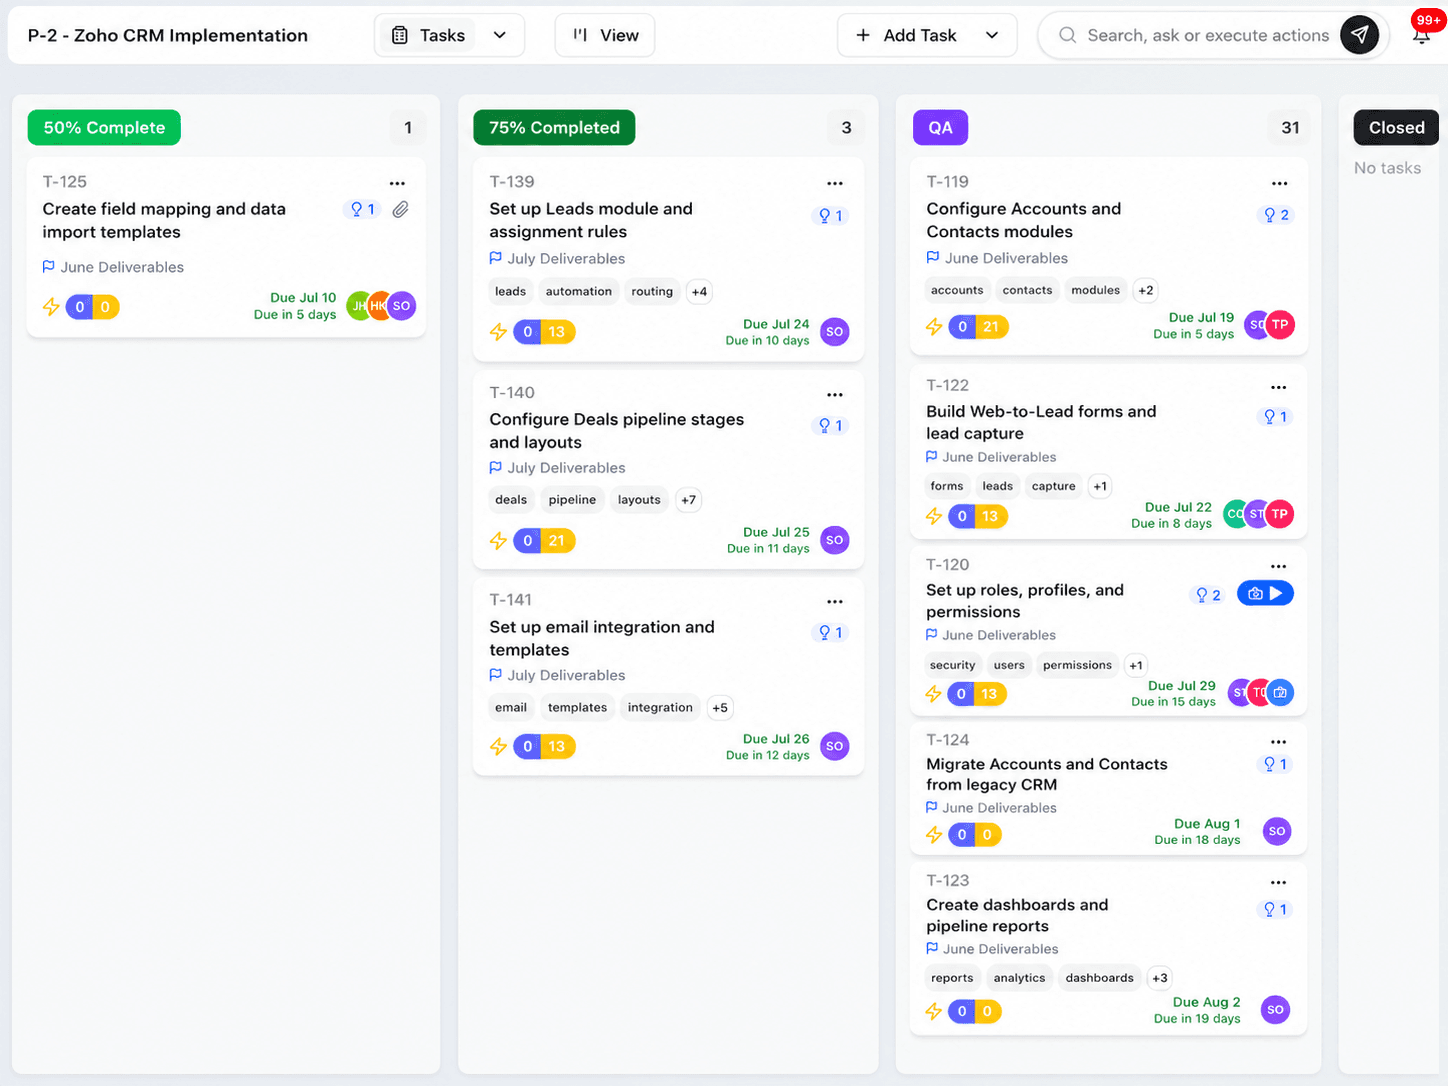
Task: Click project title P-2 - Zoho CRM Implementation
Action: click(x=168, y=35)
